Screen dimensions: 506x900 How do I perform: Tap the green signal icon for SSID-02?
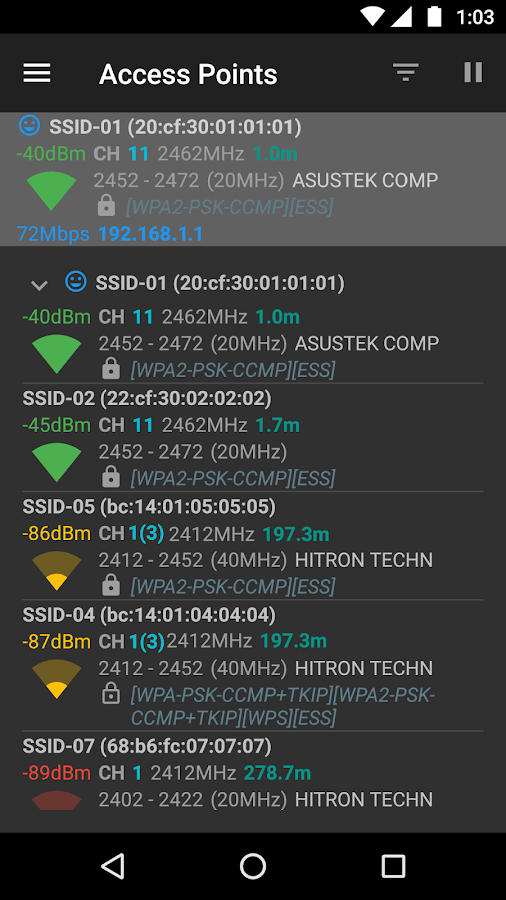click(56, 462)
